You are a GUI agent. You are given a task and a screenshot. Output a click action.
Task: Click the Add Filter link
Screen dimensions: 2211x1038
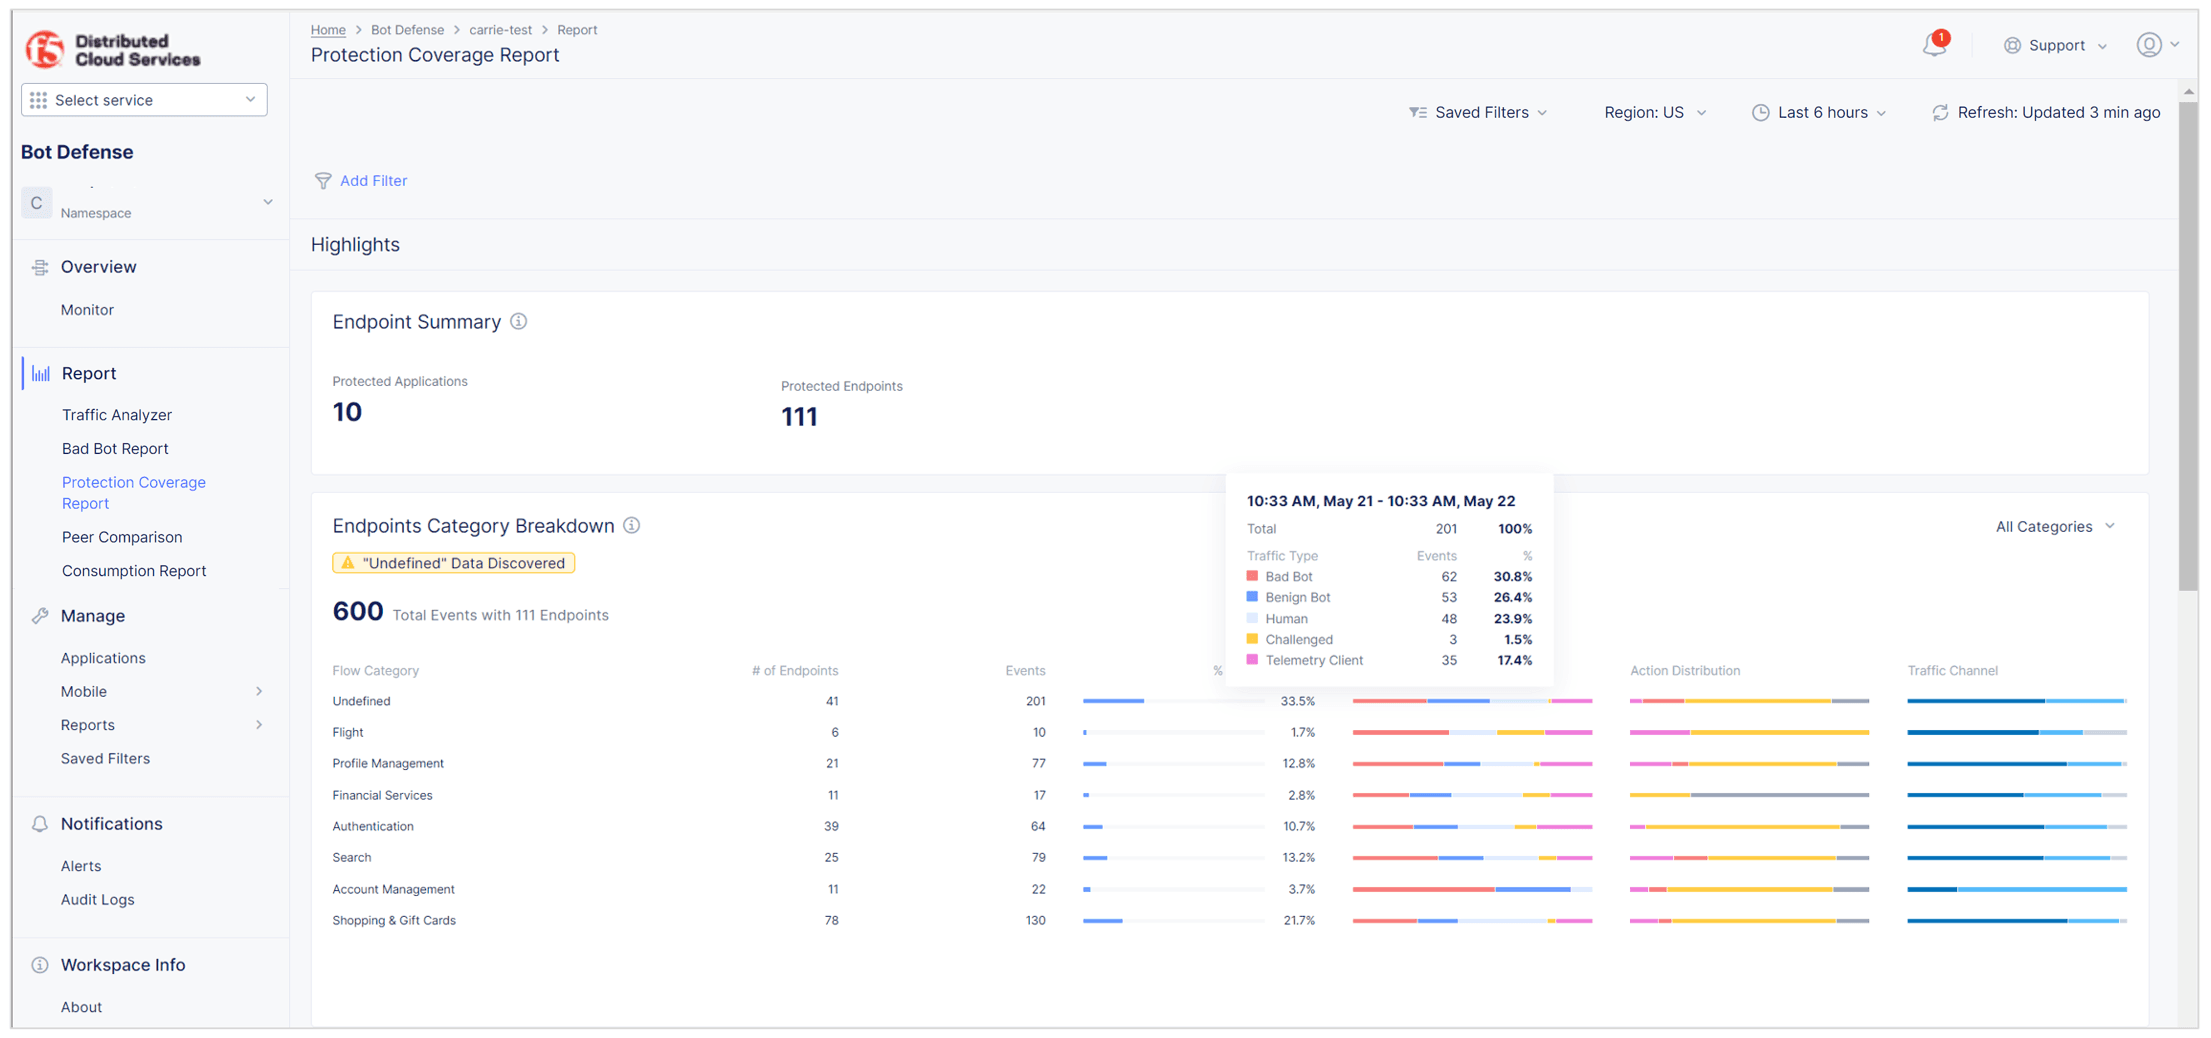point(373,181)
